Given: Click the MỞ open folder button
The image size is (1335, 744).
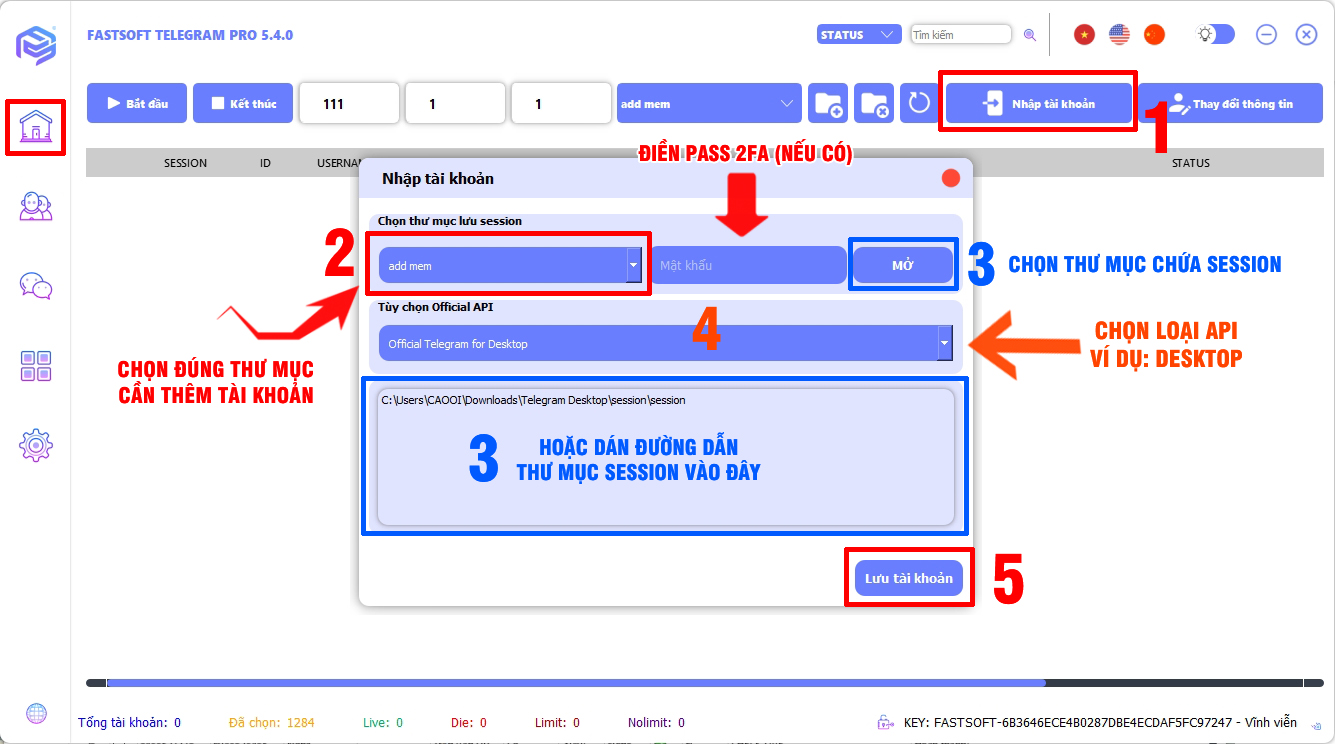Looking at the screenshot, I should coord(903,265).
